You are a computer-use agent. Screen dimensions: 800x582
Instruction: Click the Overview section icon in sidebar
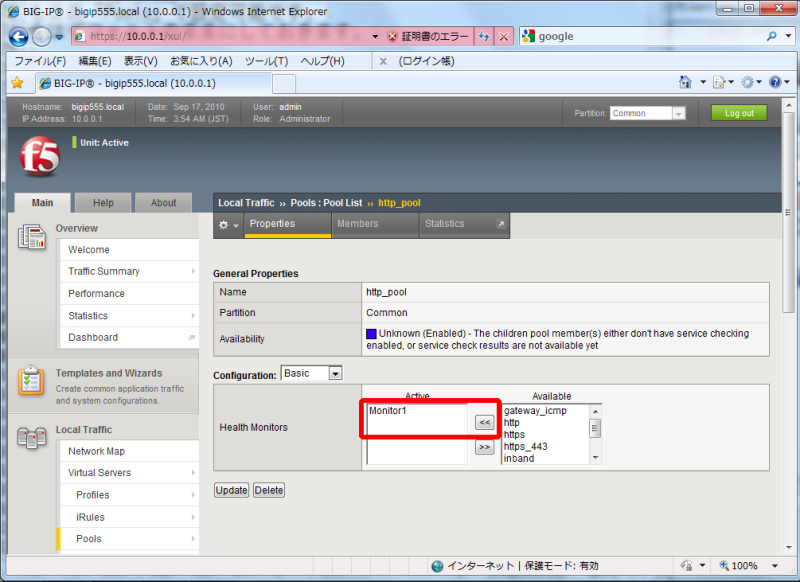pos(32,238)
